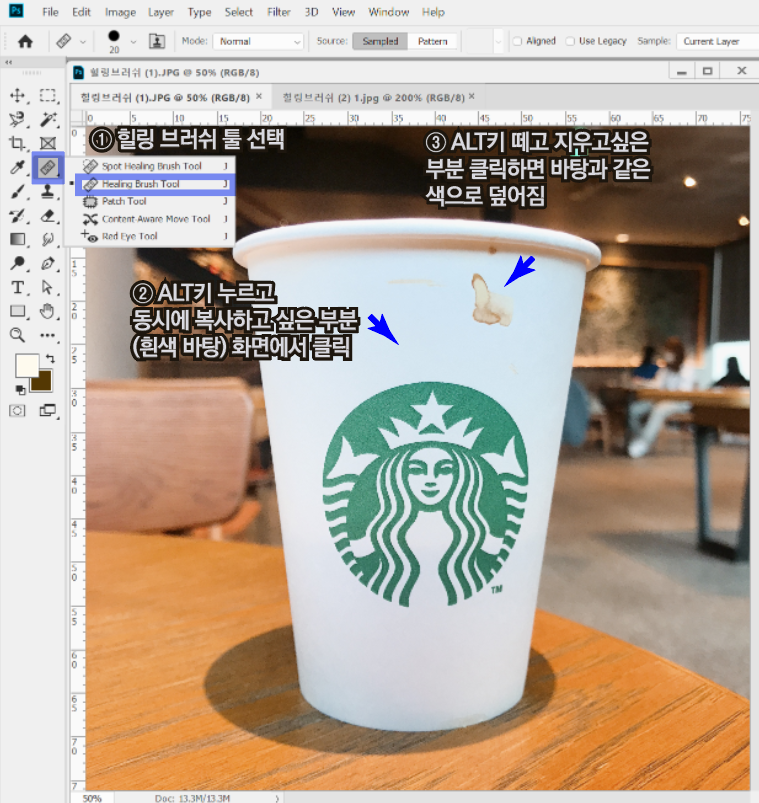759x803 pixels.
Task: Select the Path Selection tool
Action: [48, 287]
